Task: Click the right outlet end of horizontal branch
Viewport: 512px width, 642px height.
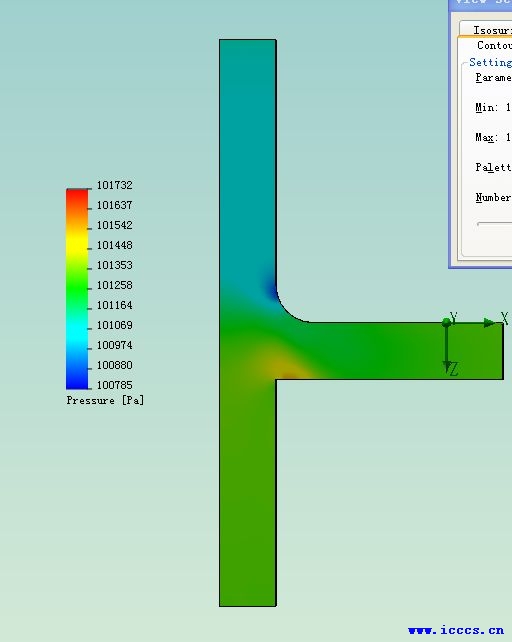Action: click(x=502, y=351)
